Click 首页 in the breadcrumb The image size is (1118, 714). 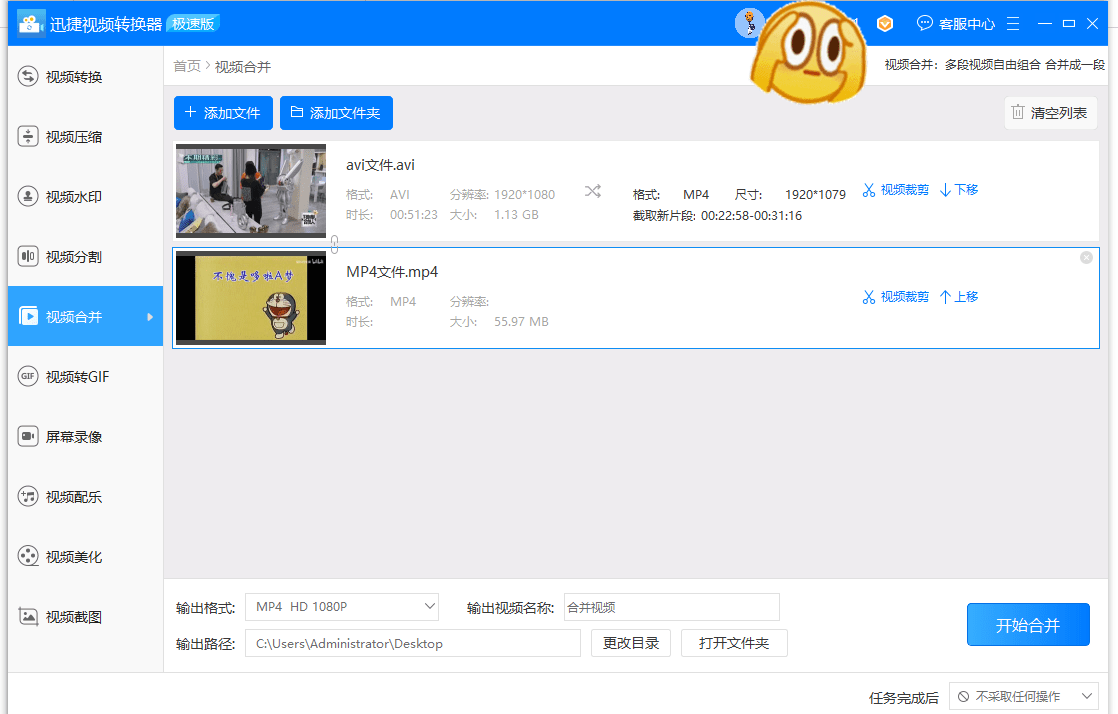point(187,66)
